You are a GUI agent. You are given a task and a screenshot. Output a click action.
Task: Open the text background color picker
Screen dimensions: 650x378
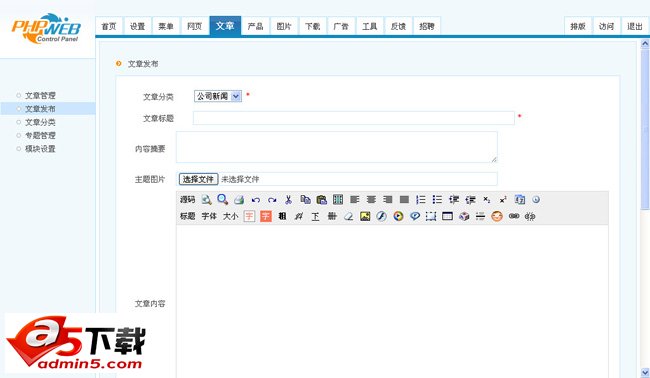pyautogui.click(x=266, y=216)
